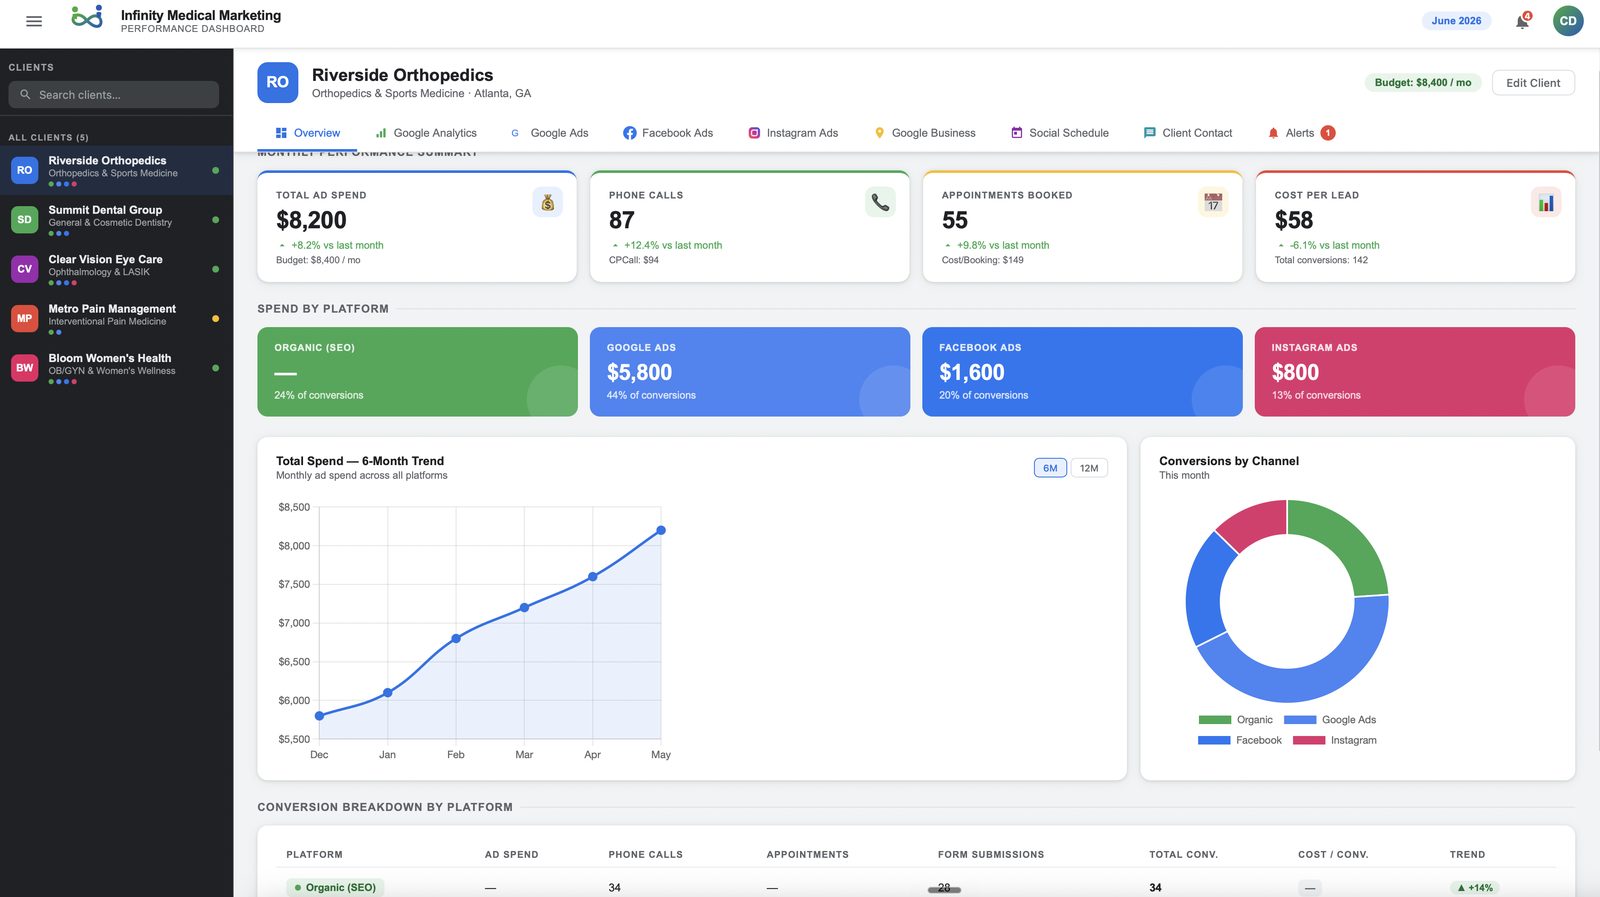Click the Google Ads $5,800 spend card
The image size is (1600, 897).
click(750, 372)
